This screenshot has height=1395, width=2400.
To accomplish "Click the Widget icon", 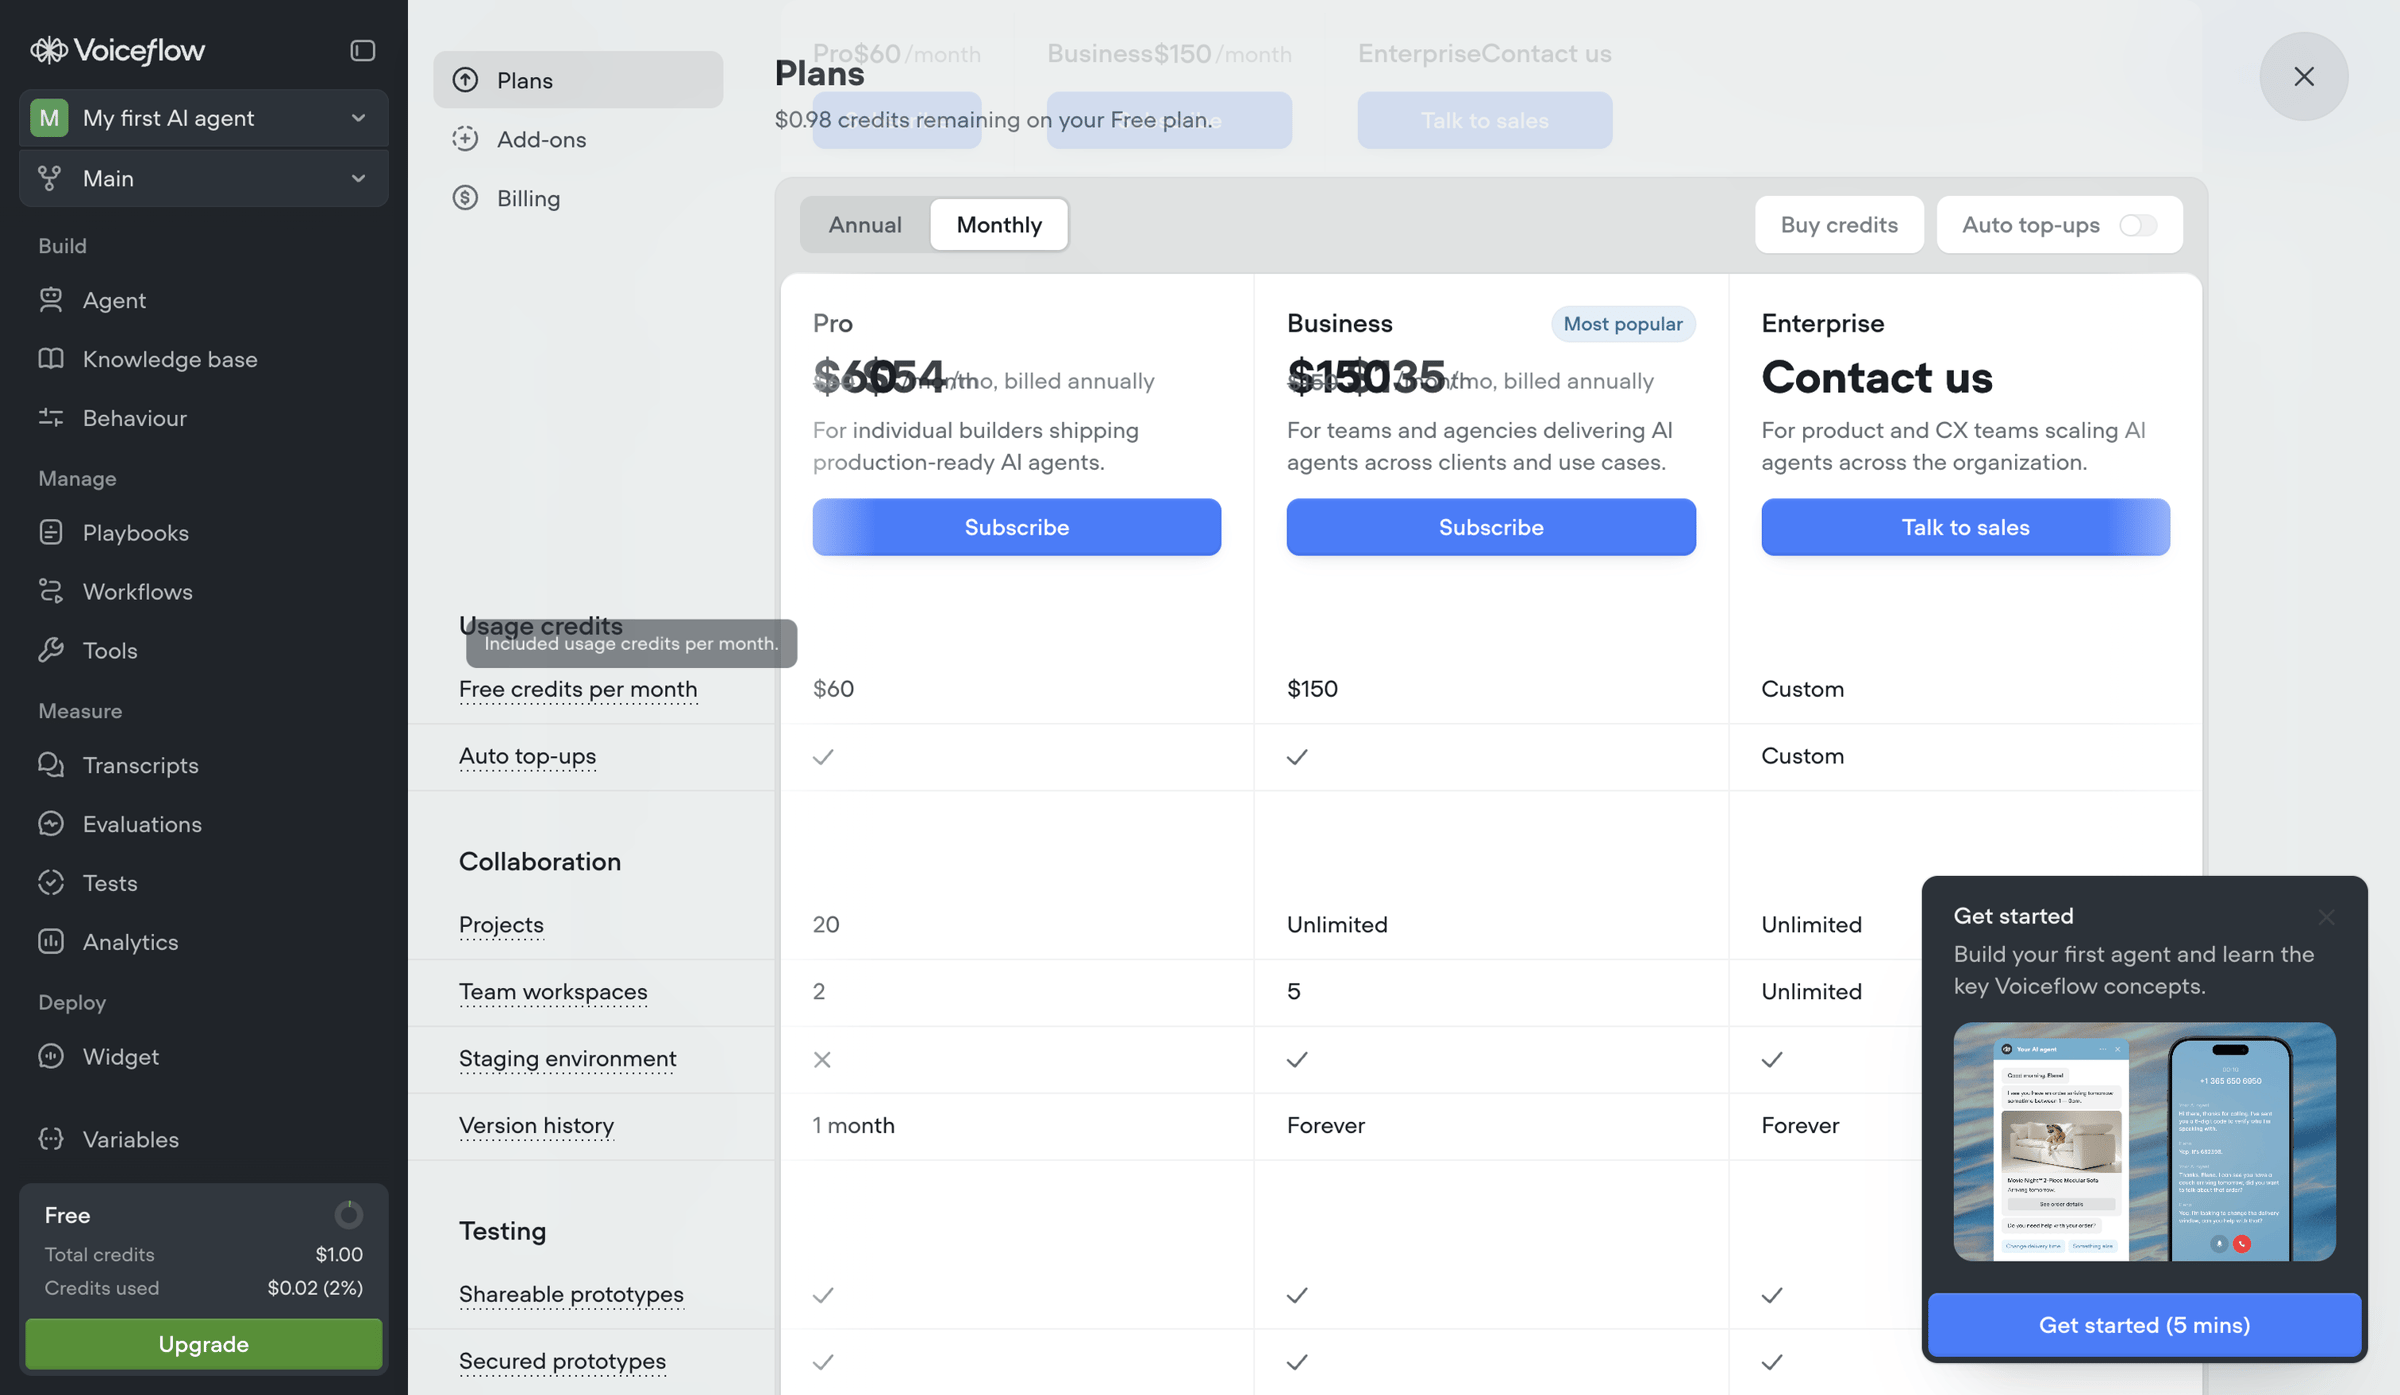I will [51, 1056].
